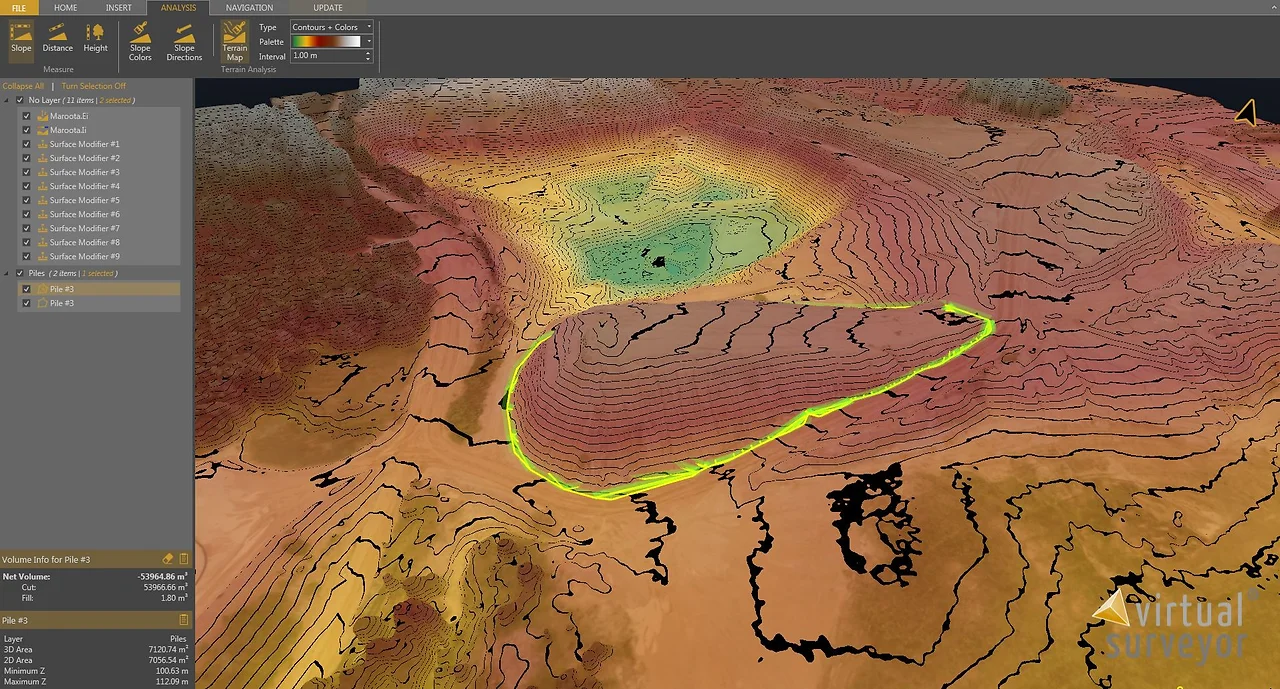Collapse the Piles group triangle

coord(8,273)
